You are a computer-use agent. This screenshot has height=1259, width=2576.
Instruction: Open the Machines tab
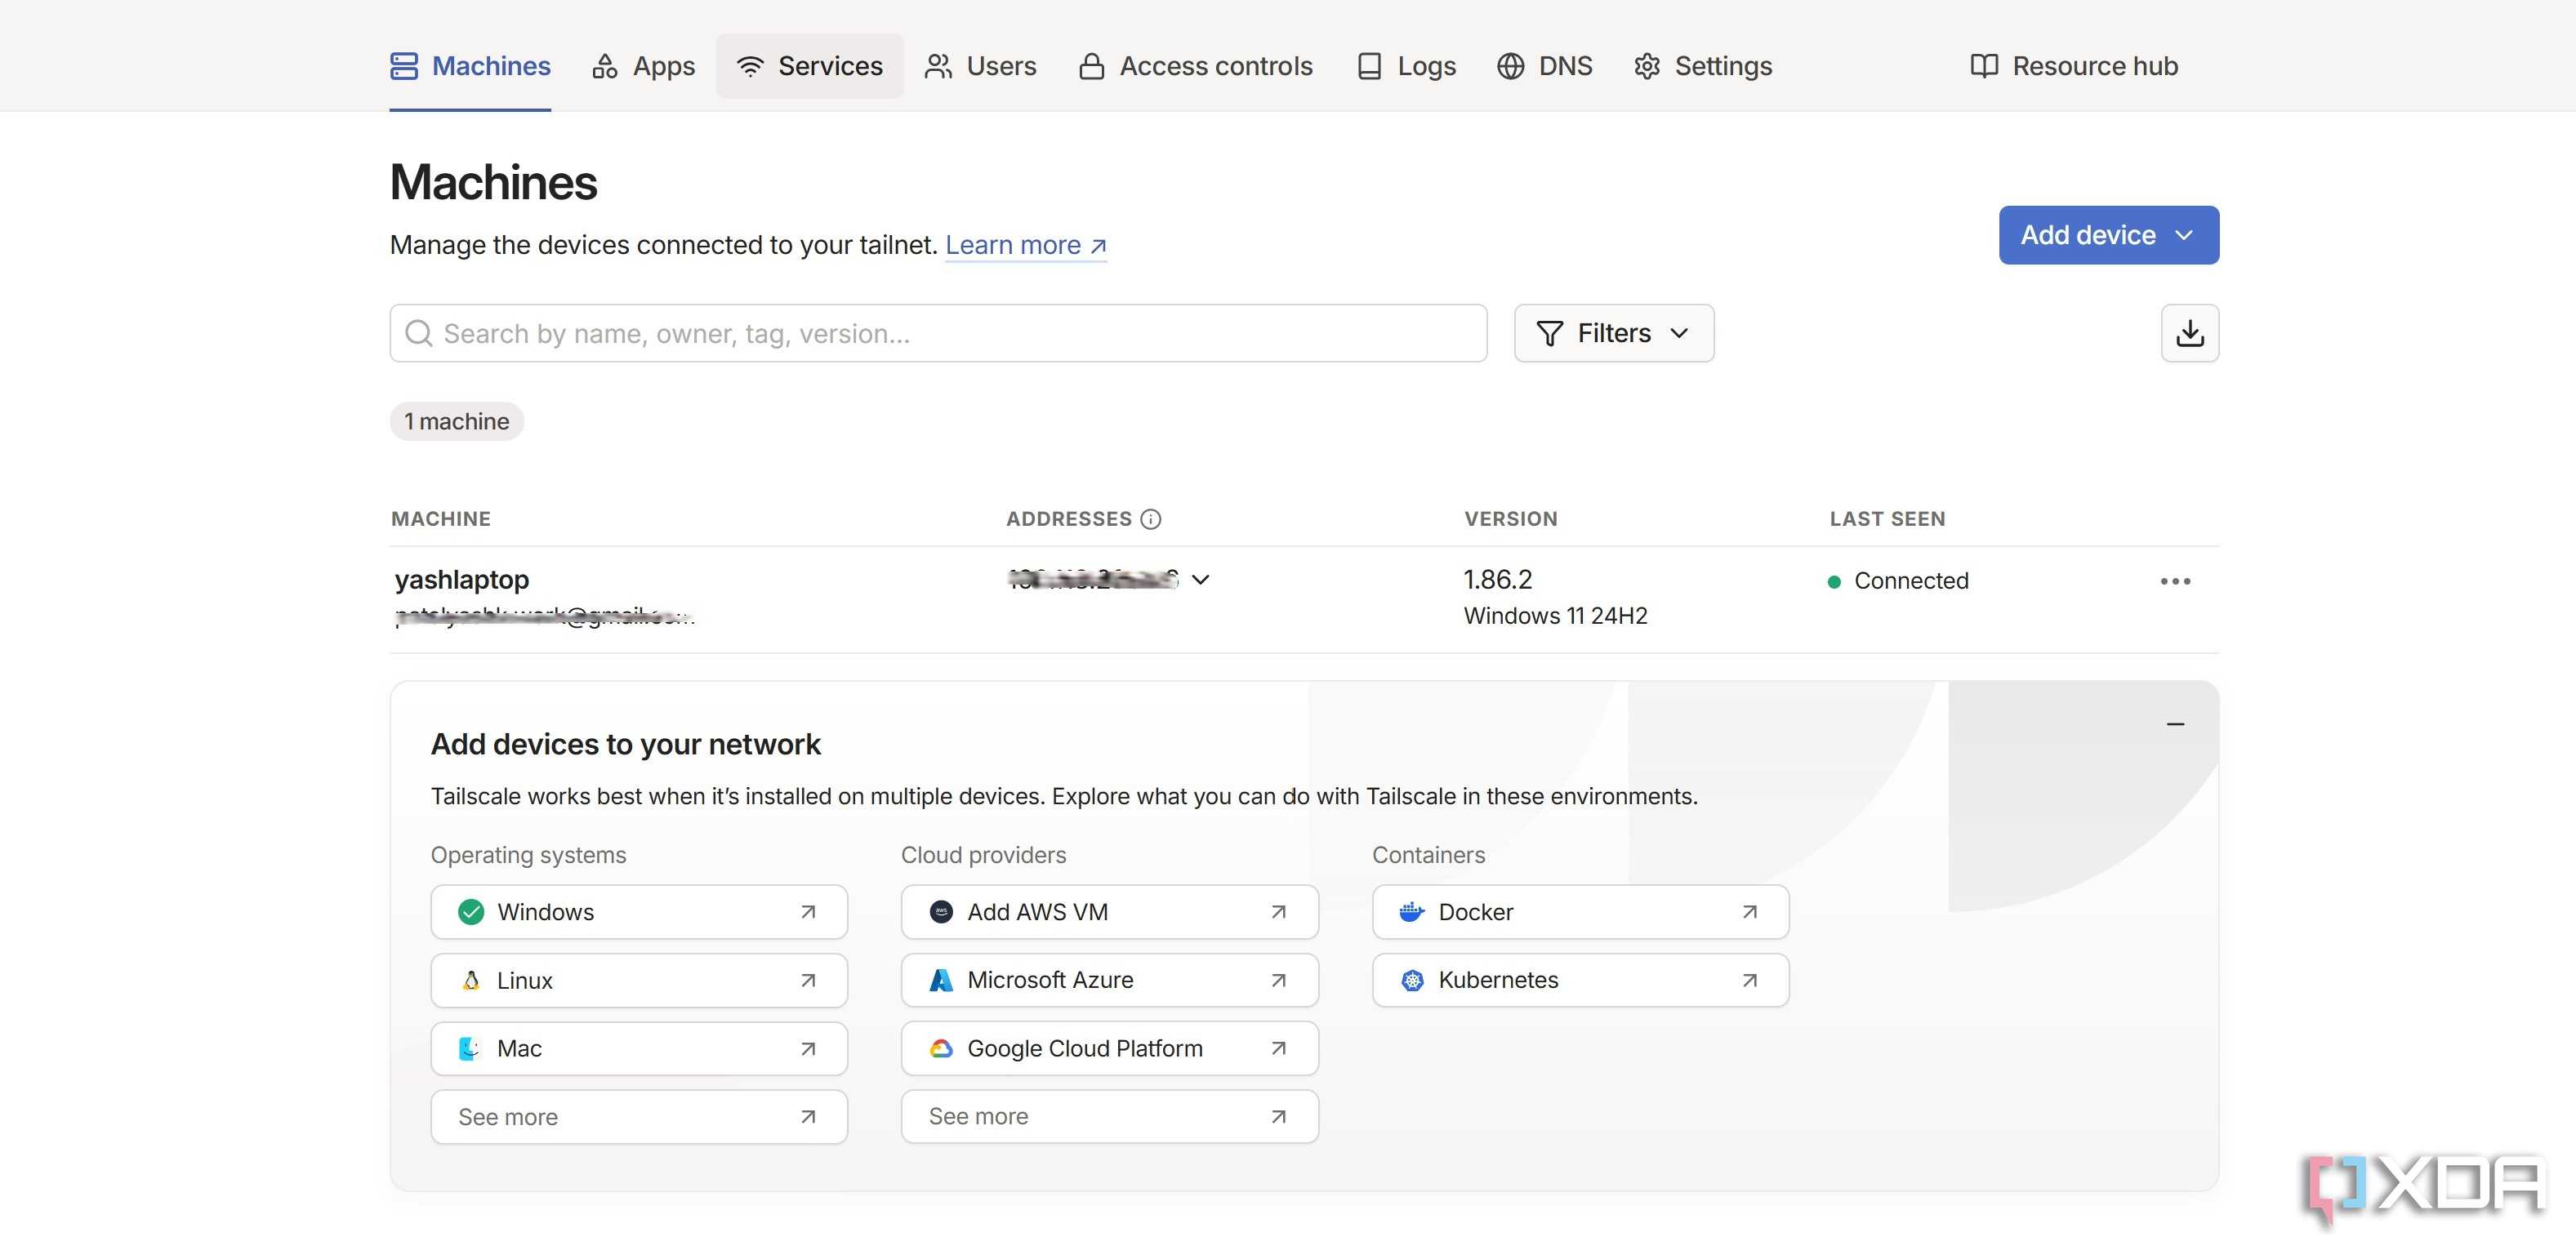point(470,66)
